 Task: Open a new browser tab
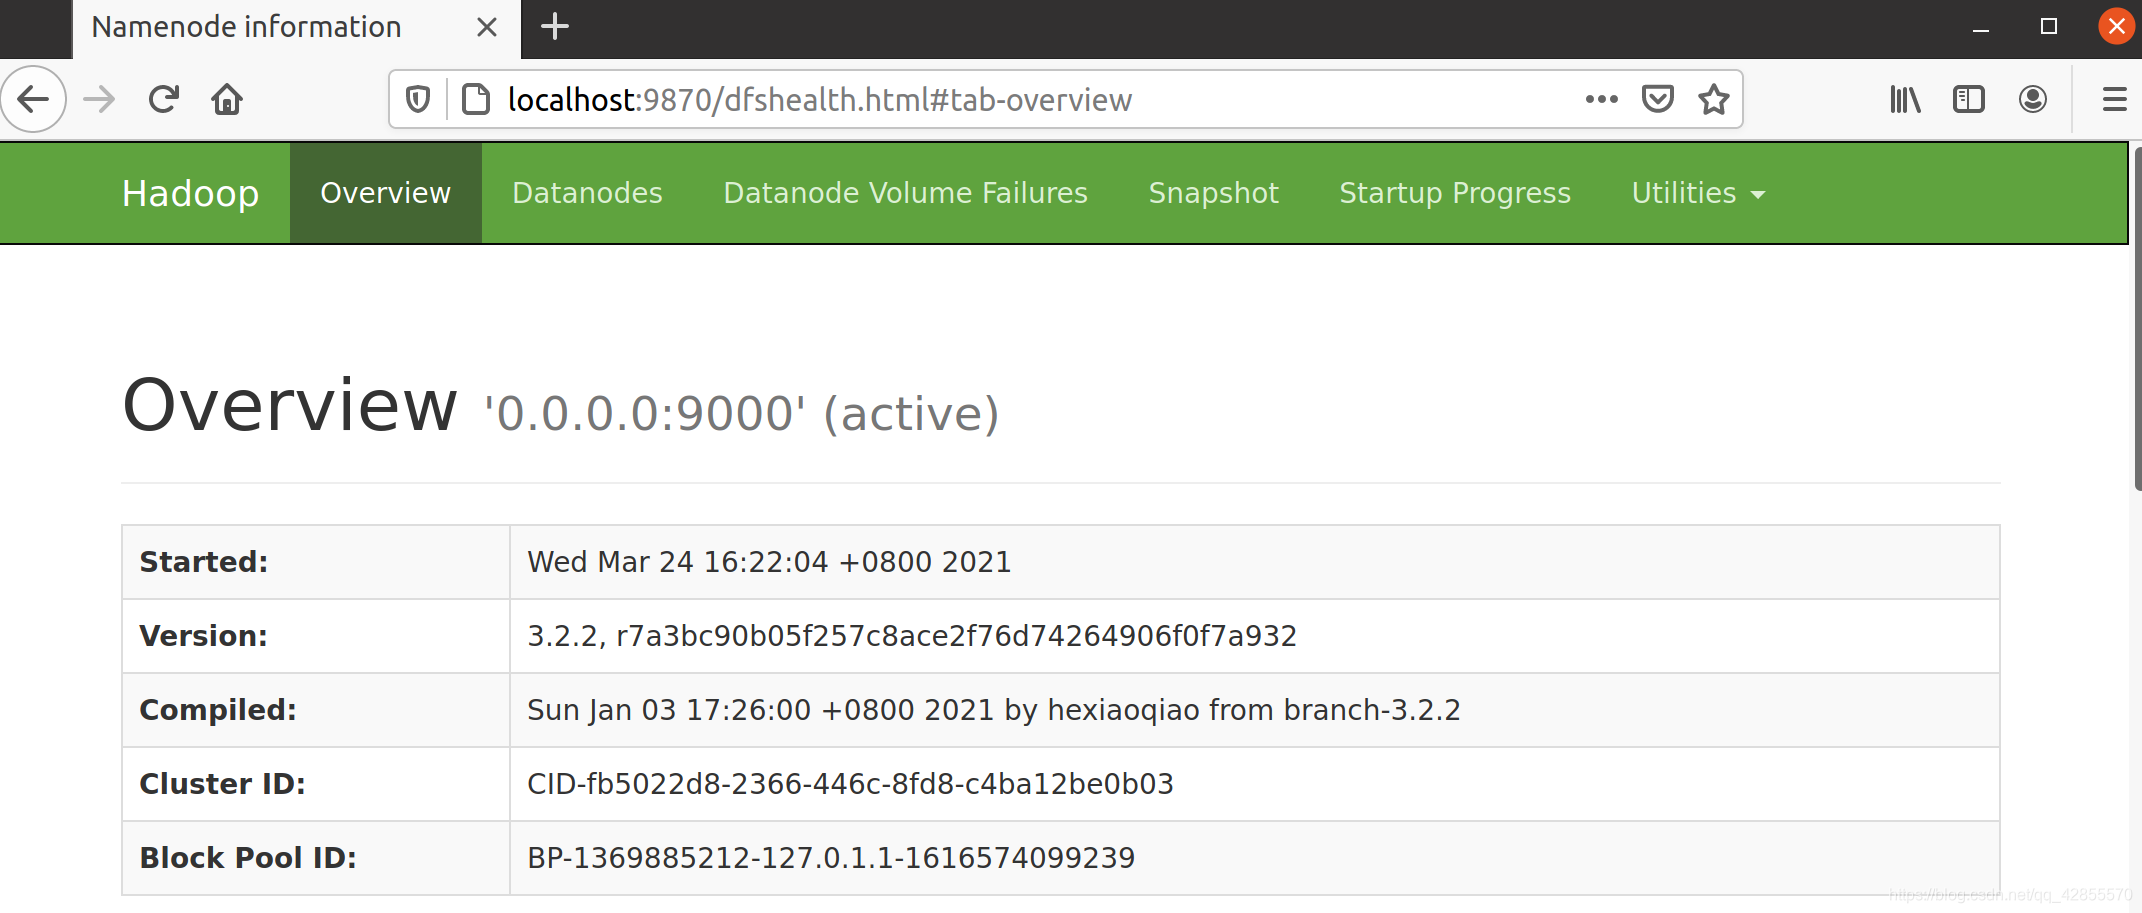coord(555,26)
